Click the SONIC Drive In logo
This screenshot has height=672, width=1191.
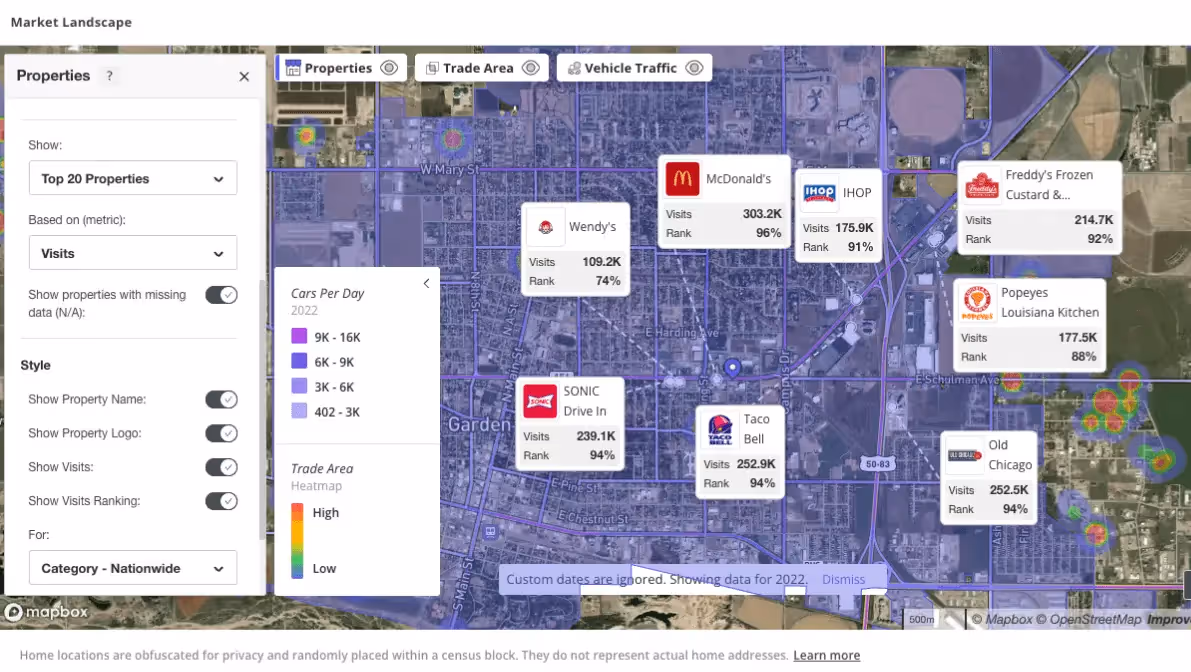540,401
